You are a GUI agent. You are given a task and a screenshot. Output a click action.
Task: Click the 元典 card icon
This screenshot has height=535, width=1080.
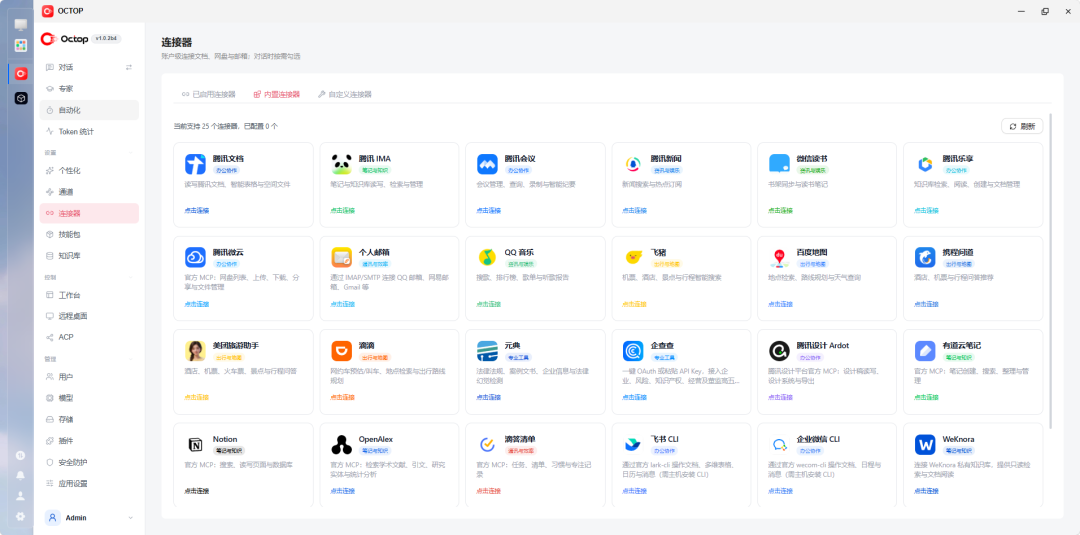488,351
